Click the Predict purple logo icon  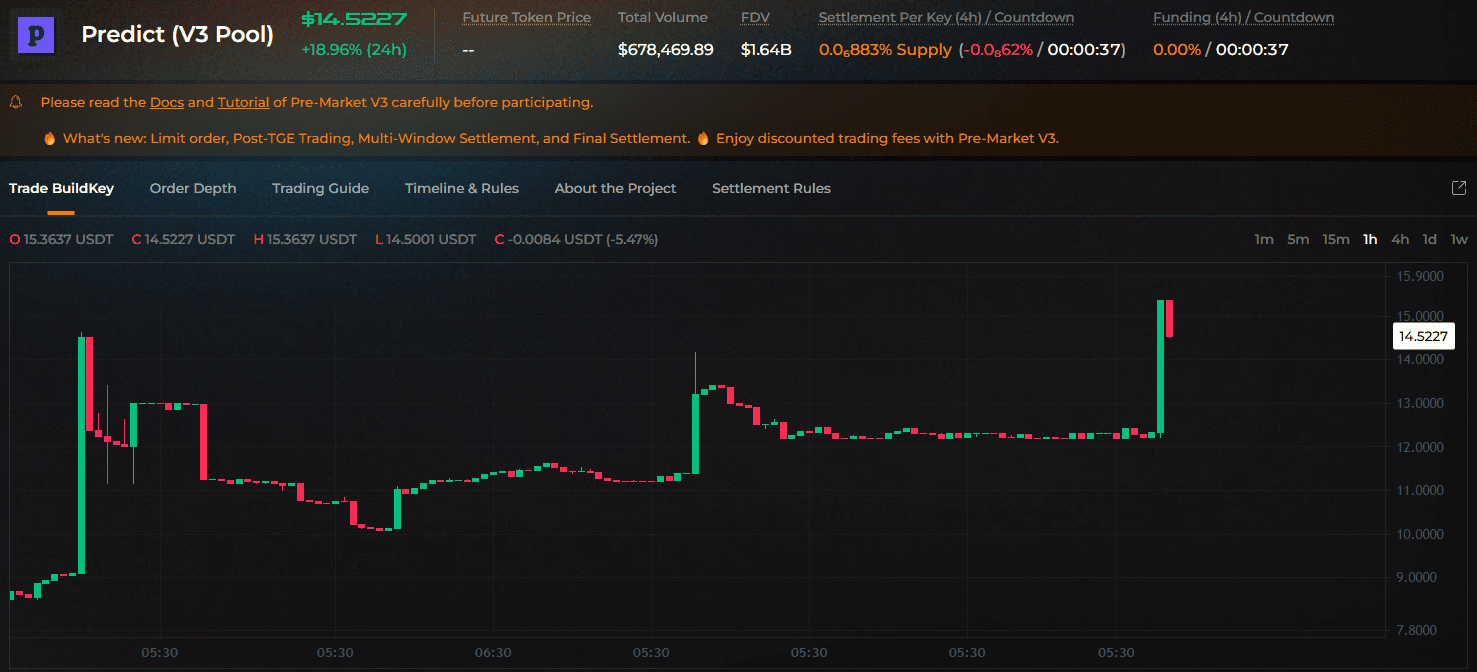point(38,35)
